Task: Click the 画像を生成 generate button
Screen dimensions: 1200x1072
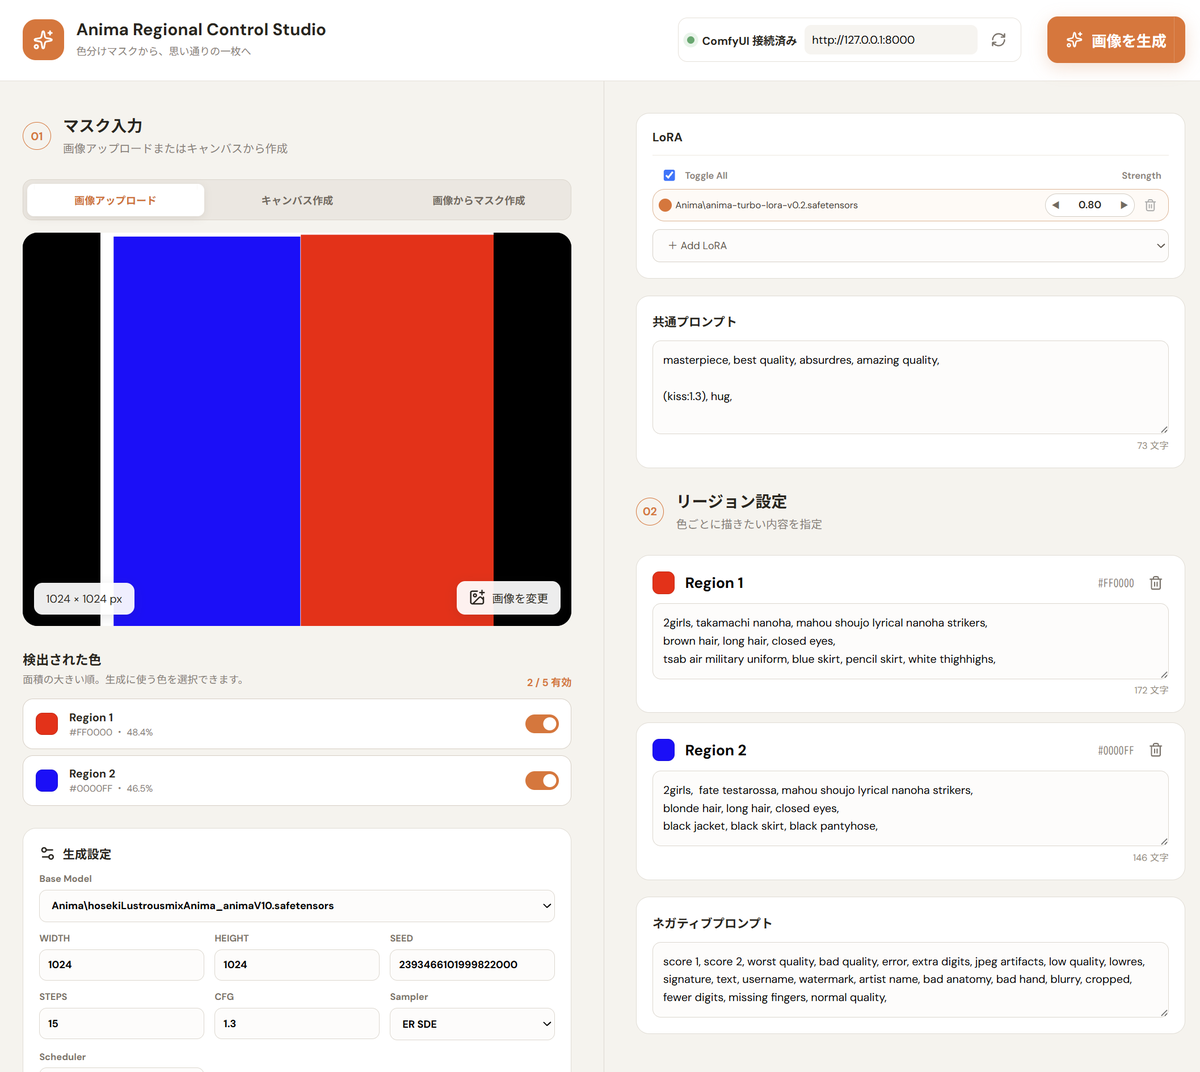Action: coord(1116,40)
